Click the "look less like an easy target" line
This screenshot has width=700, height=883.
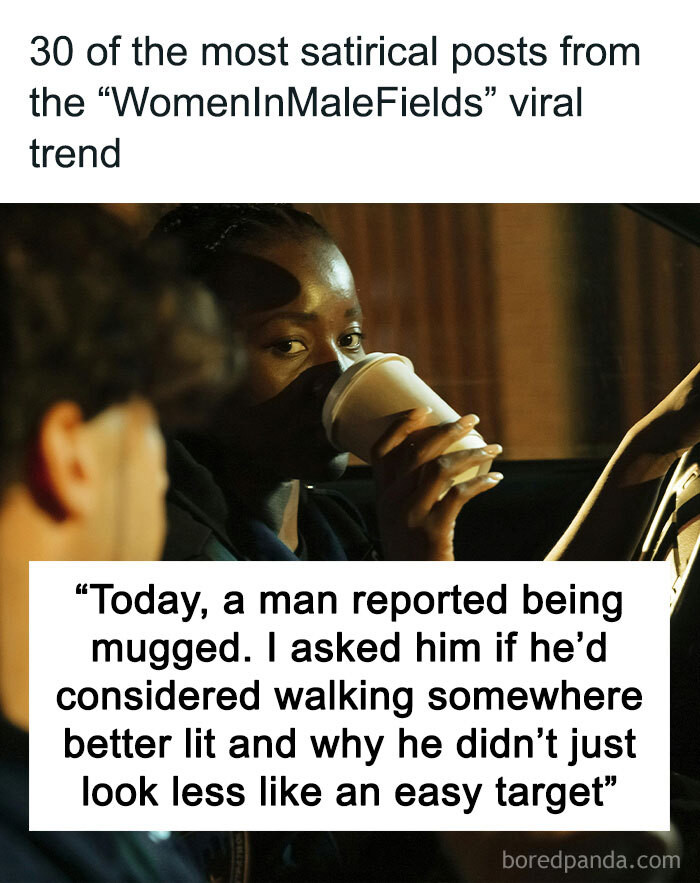pyautogui.click(x=349, y=792)
